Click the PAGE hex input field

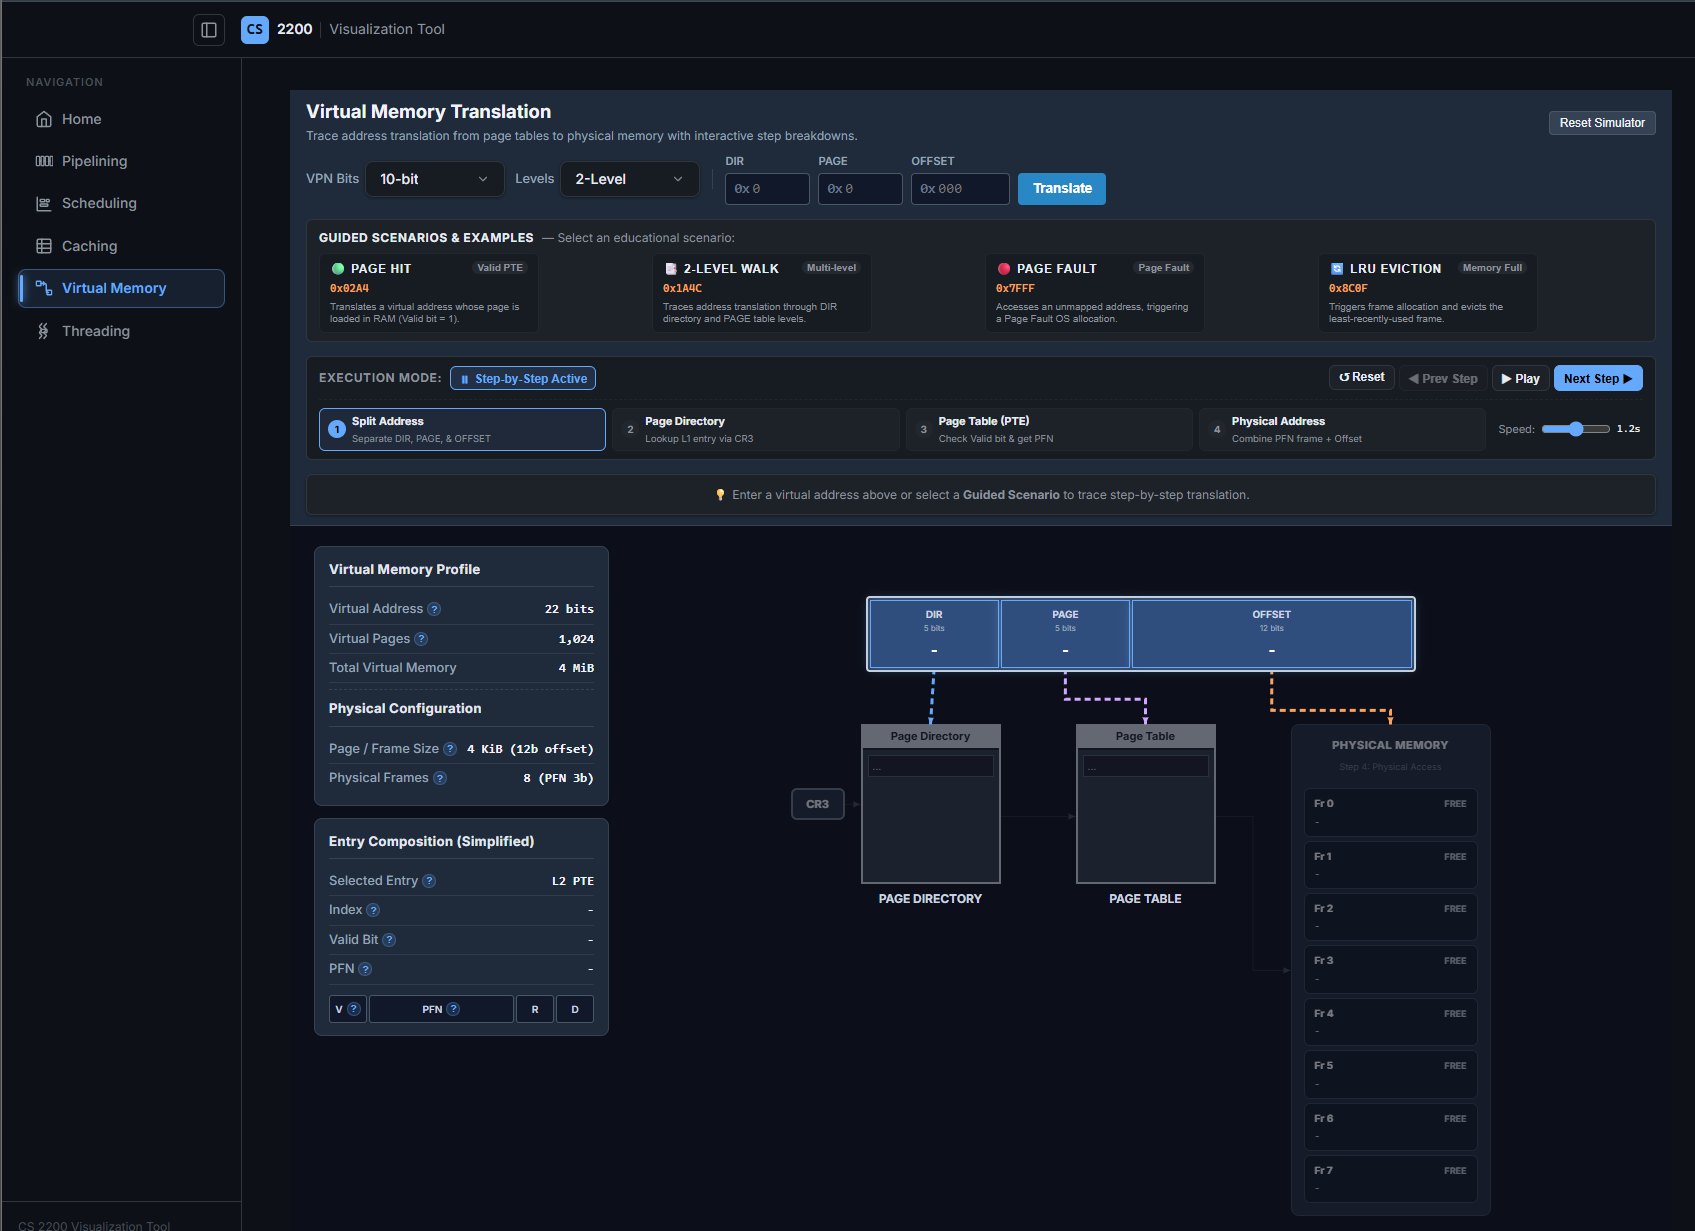pyautogui.click(x=860, y=189)
